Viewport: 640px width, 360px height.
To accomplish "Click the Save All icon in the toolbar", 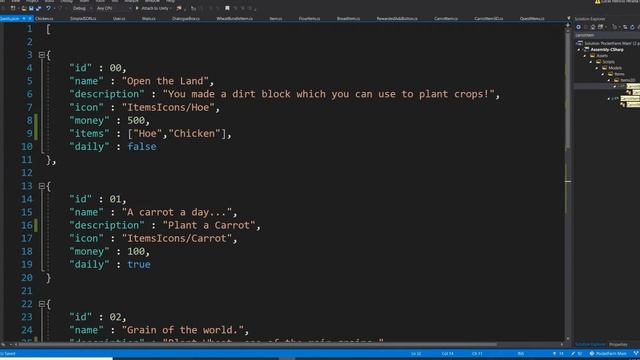I will [x=38, y=8].
